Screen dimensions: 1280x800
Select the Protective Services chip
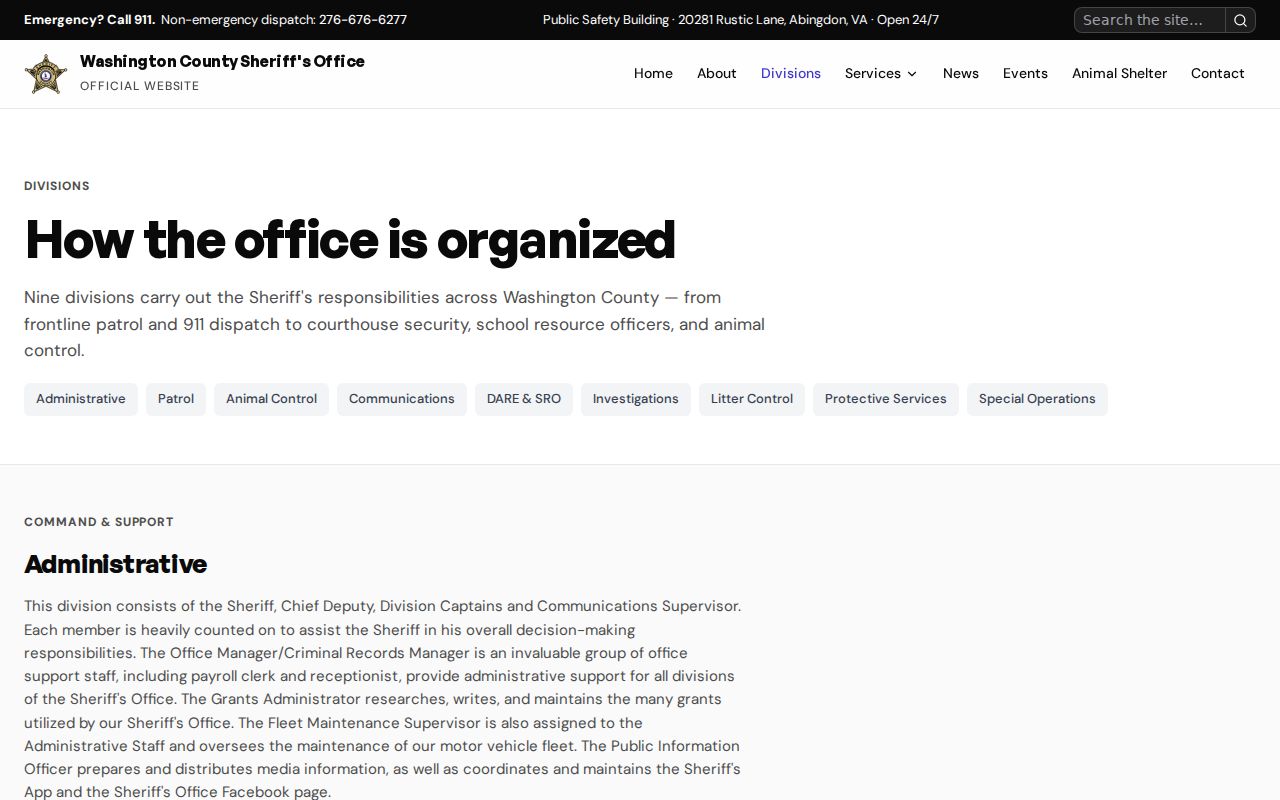pos(886,399)
